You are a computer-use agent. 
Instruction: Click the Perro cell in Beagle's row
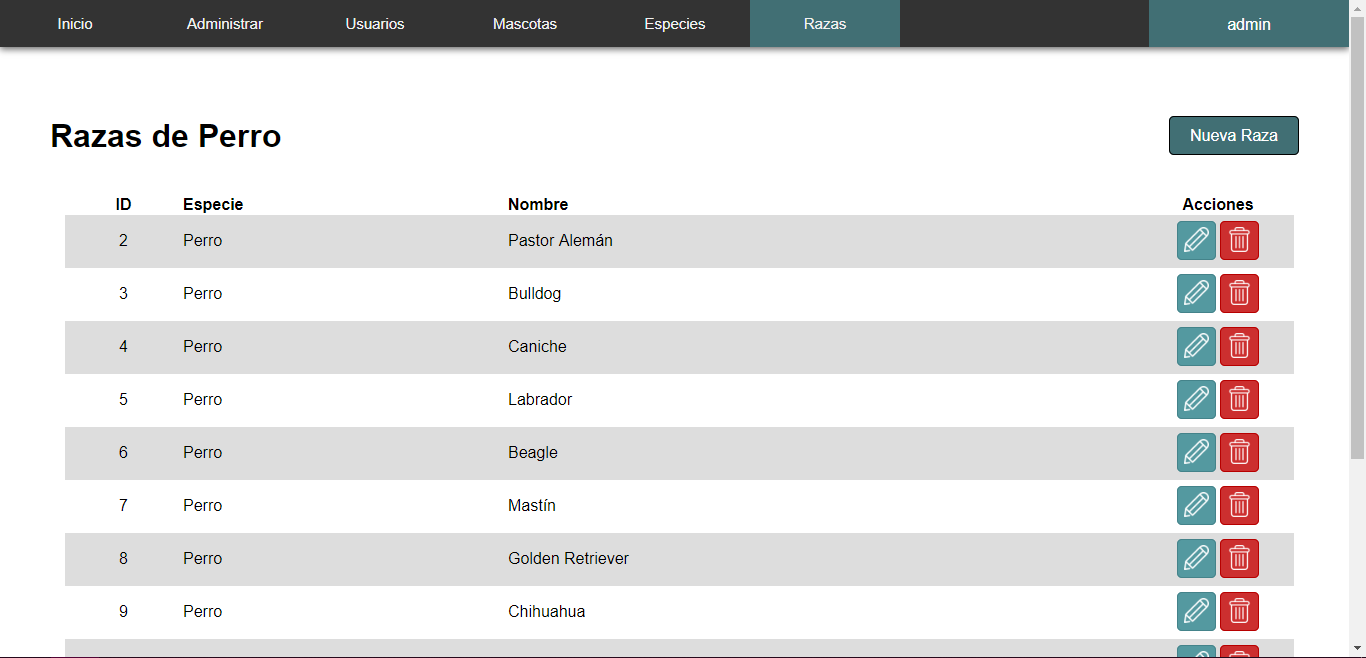point(202,452)
